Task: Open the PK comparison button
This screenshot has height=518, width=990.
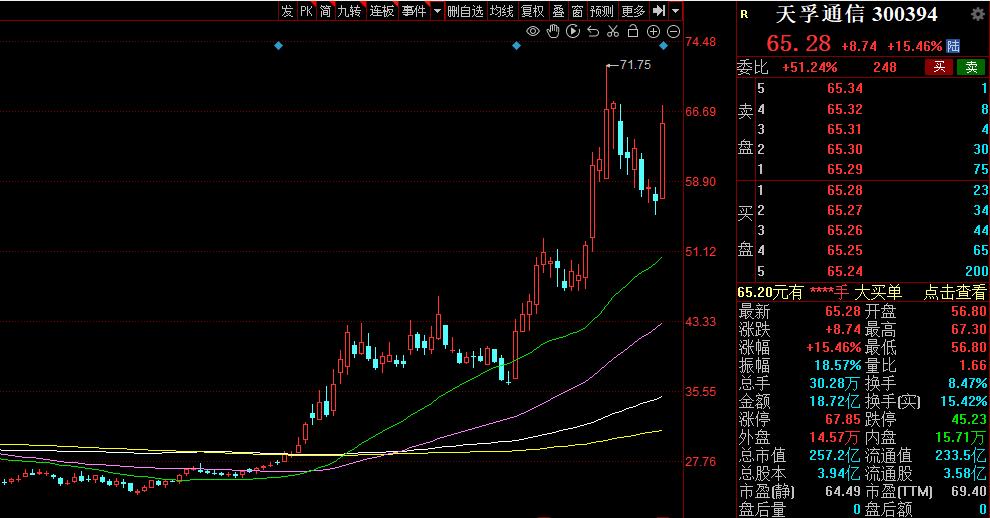Action: point(306,11)
